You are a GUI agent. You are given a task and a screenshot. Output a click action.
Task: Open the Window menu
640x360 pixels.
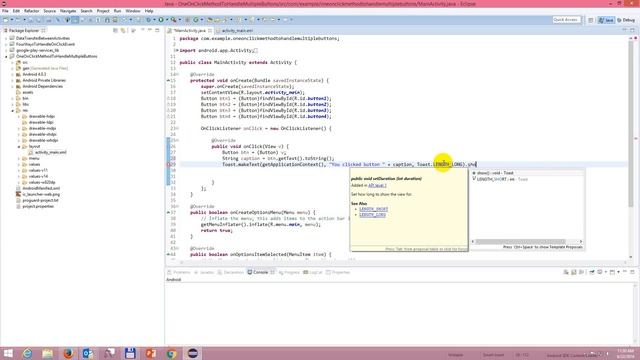tap(133, 11)
